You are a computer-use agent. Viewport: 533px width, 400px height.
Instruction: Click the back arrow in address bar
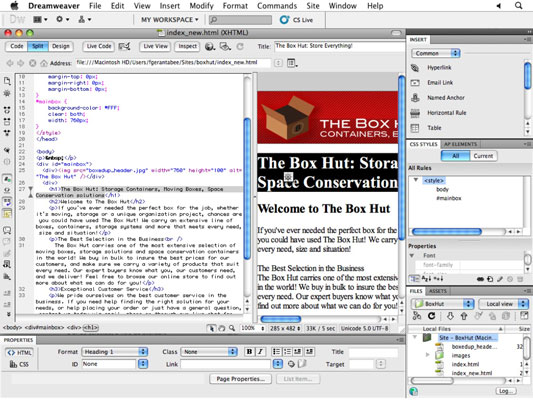pyautogui.click(x=10, y=63)
